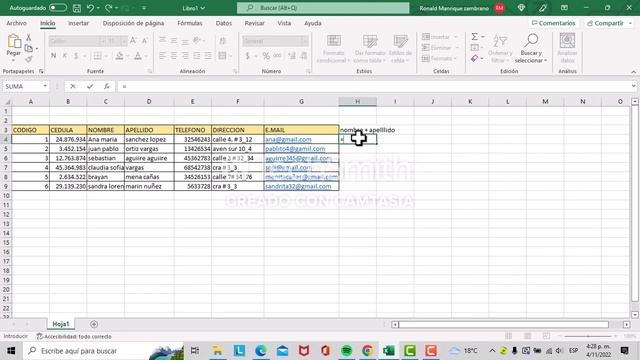Toggle the Autoguardado switch
Viewport: 640px width, 360px height.
coord(58,8)
